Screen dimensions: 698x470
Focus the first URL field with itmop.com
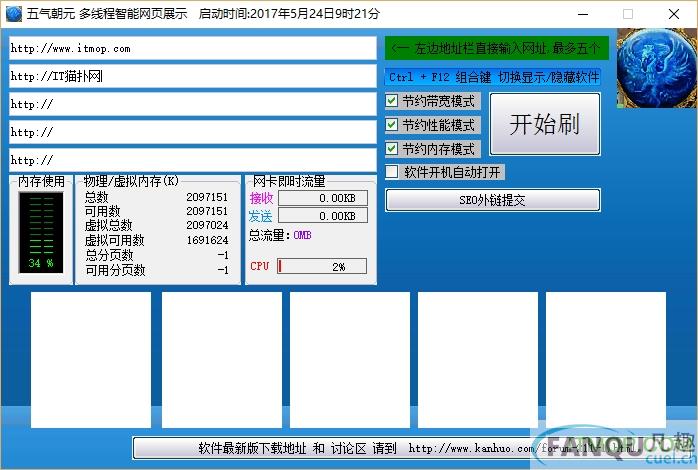192,48
